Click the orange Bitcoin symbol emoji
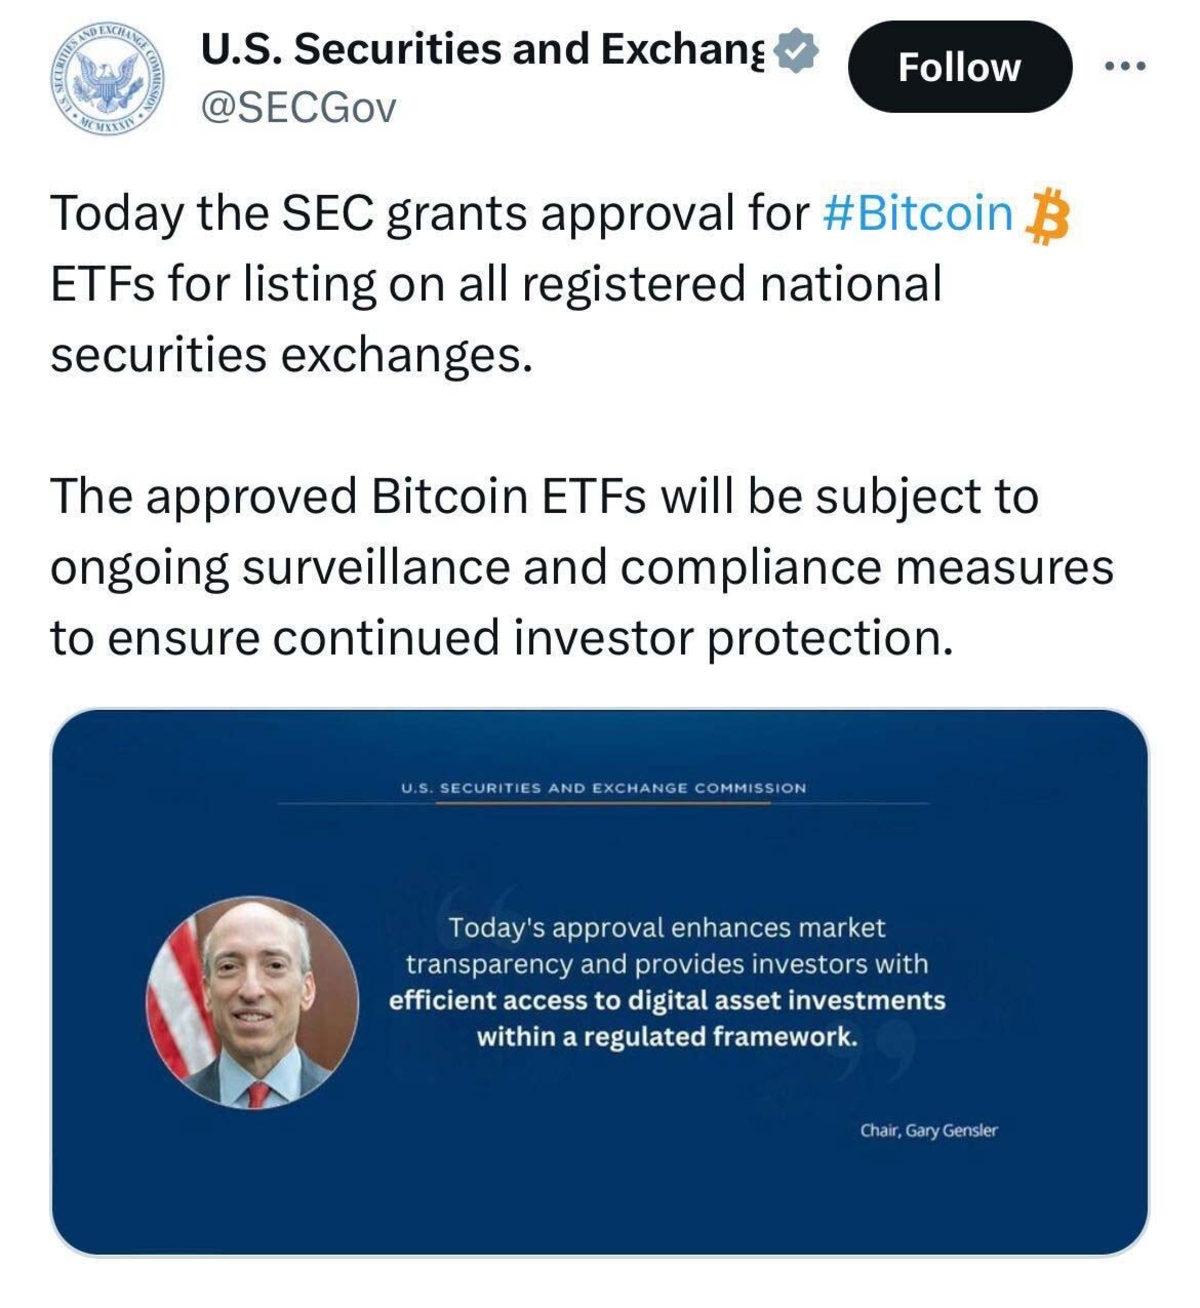The height and width of the screenshot is (1308, 1200). click(1047, 215)
